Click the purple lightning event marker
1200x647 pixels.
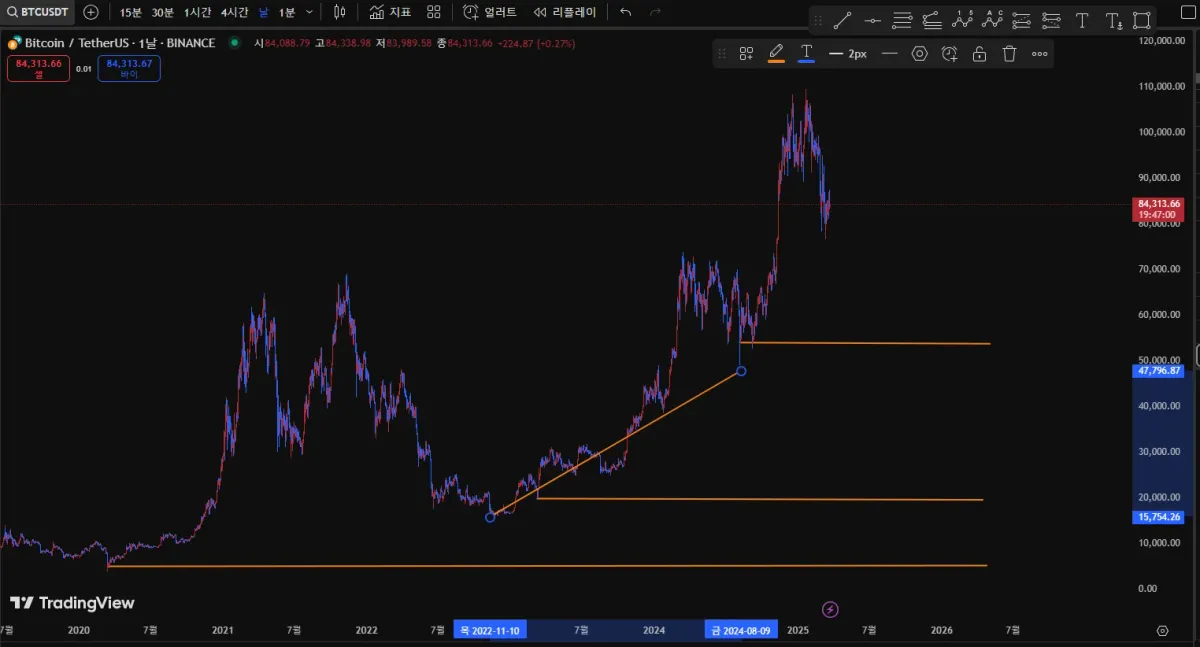[829, 609]
